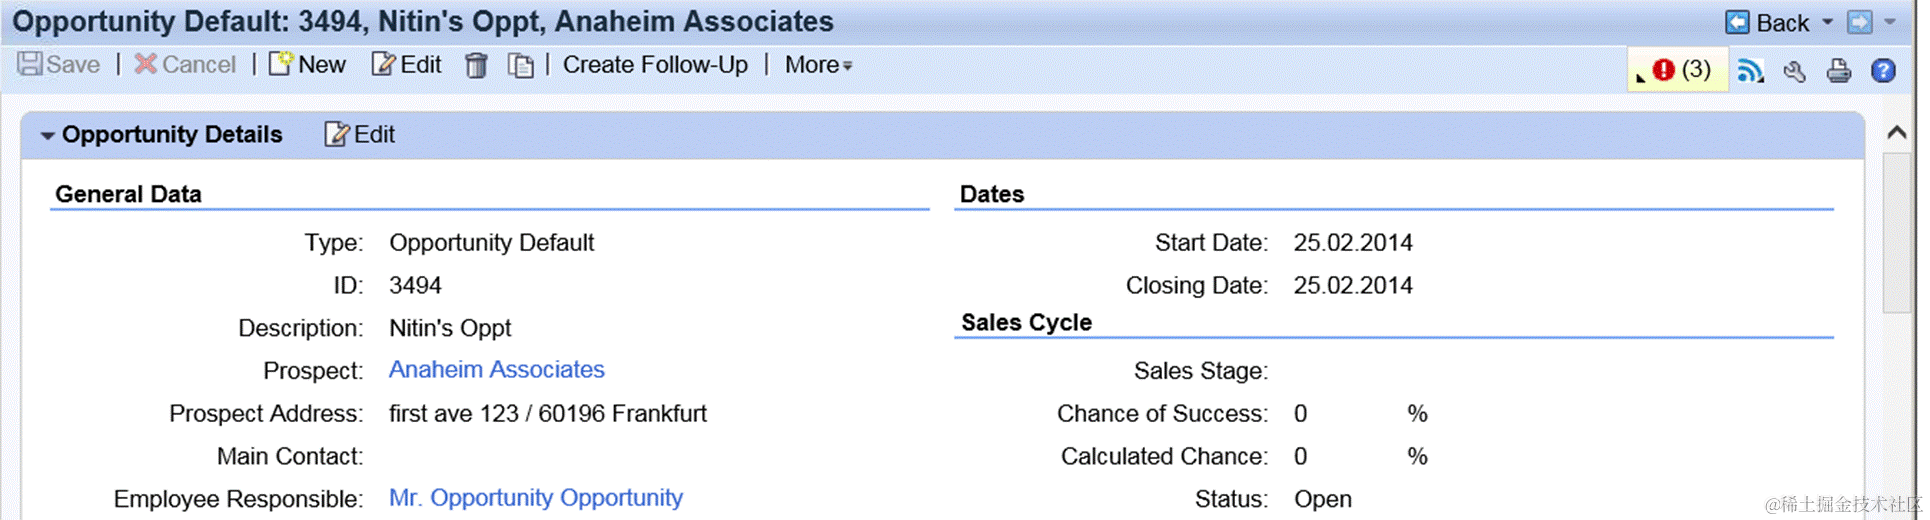Click the scrollbar up arrow

[1896, 133]
